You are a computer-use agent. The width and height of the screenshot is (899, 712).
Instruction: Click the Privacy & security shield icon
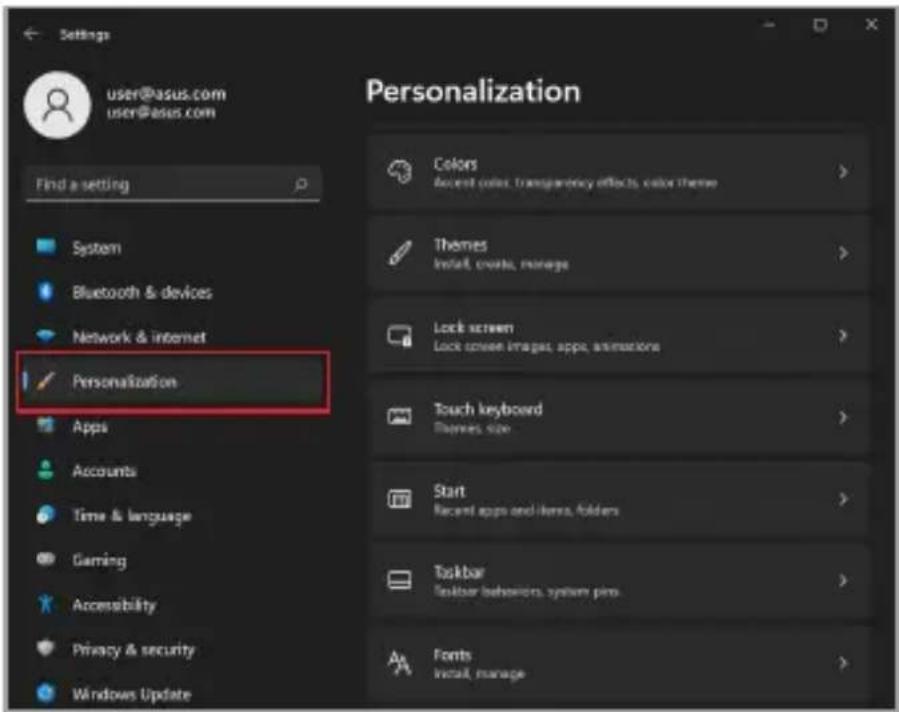click(46, 648)
